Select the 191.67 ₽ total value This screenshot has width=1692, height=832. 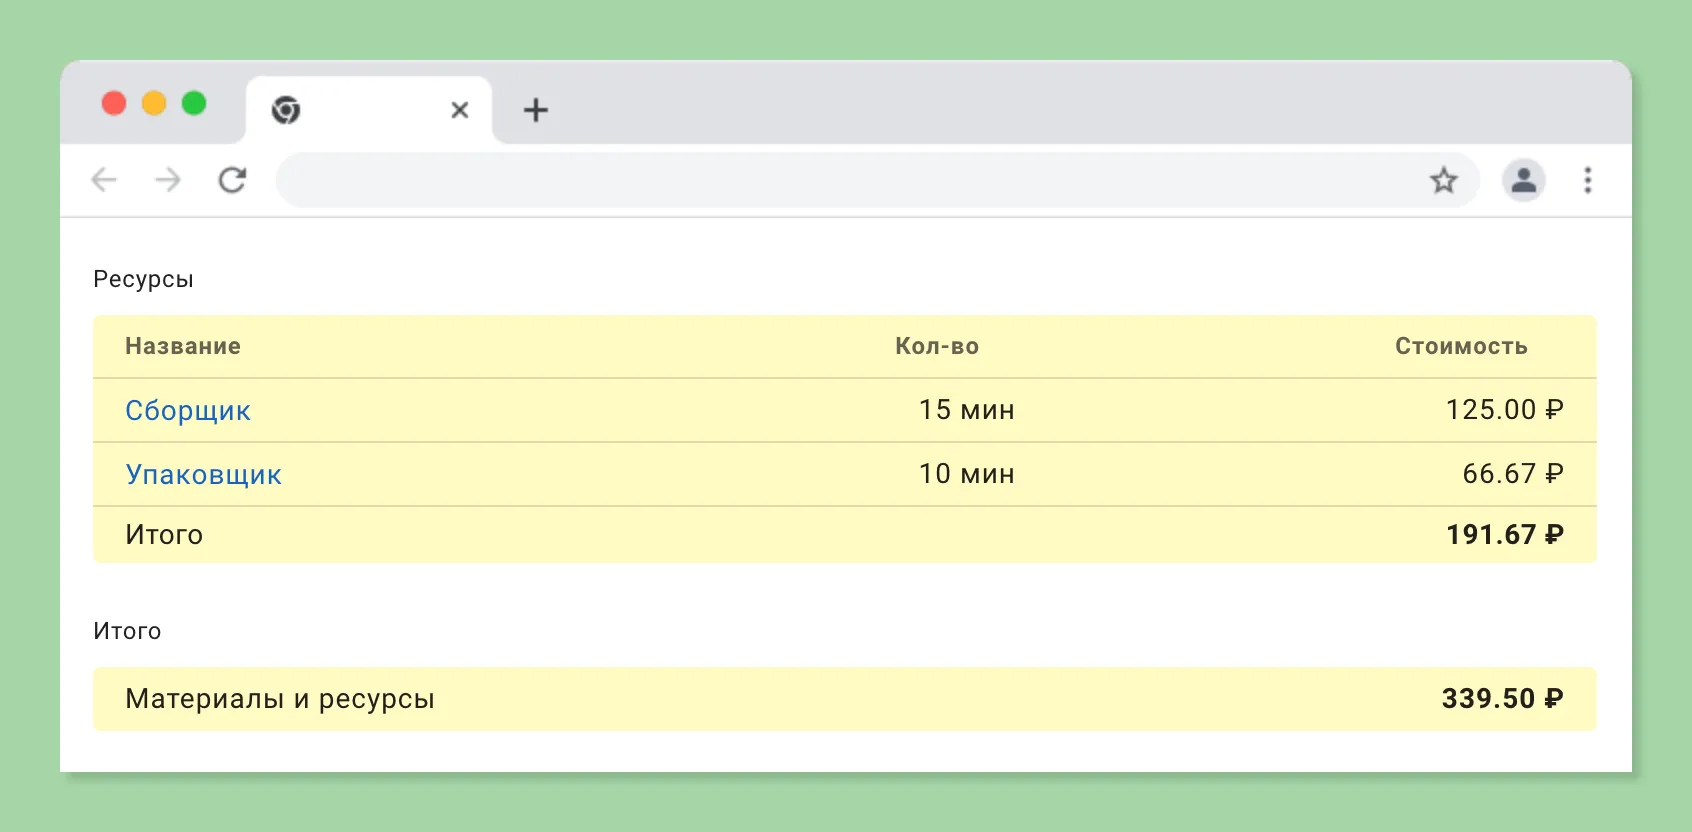[x=1505, y=534]
